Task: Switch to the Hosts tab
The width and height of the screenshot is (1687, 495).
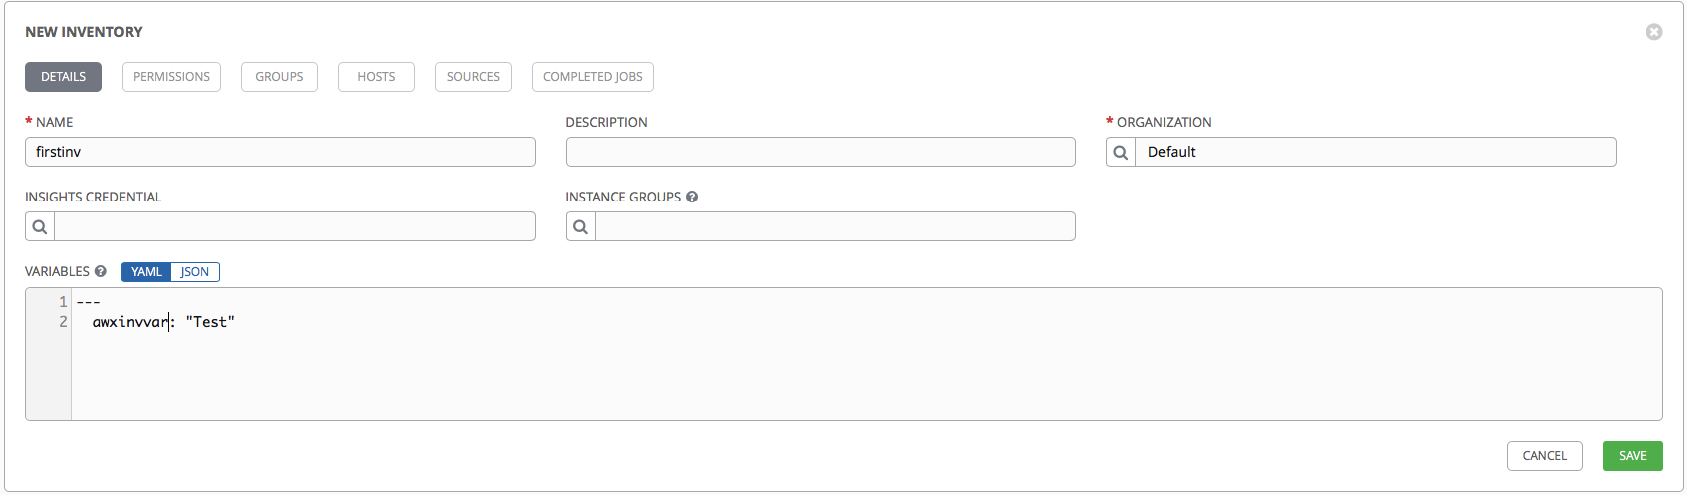Action: [x=376, y=77]
